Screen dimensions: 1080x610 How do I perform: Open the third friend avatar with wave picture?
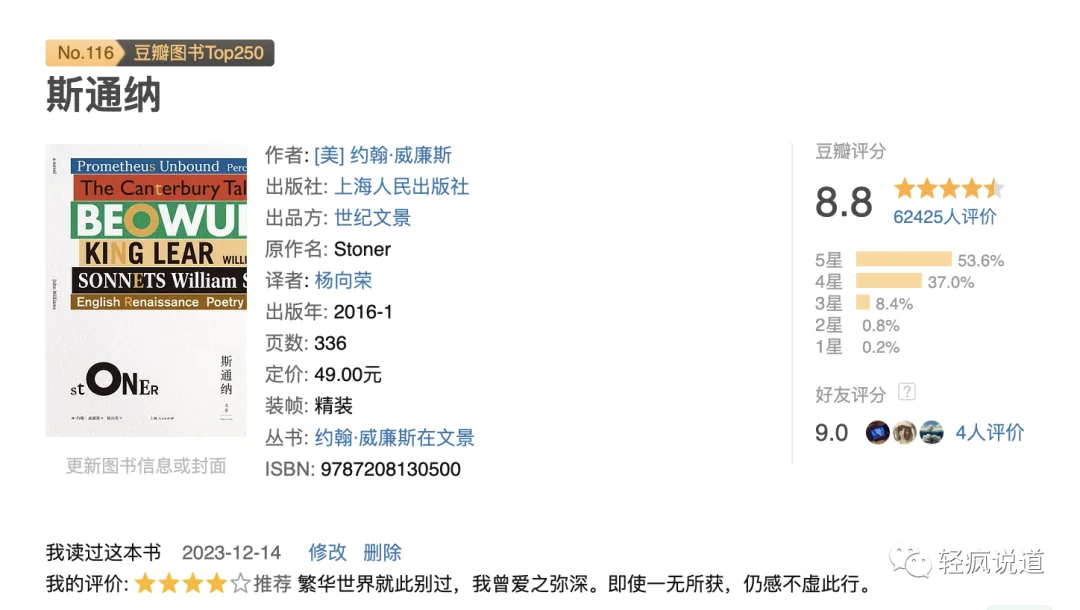point(931,432)
